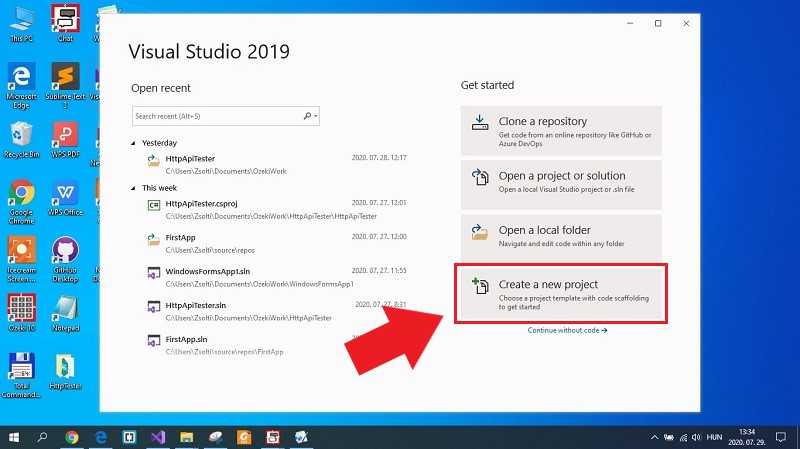Click the Create a new project button
The image size is (800, 449).
(561, 293)
